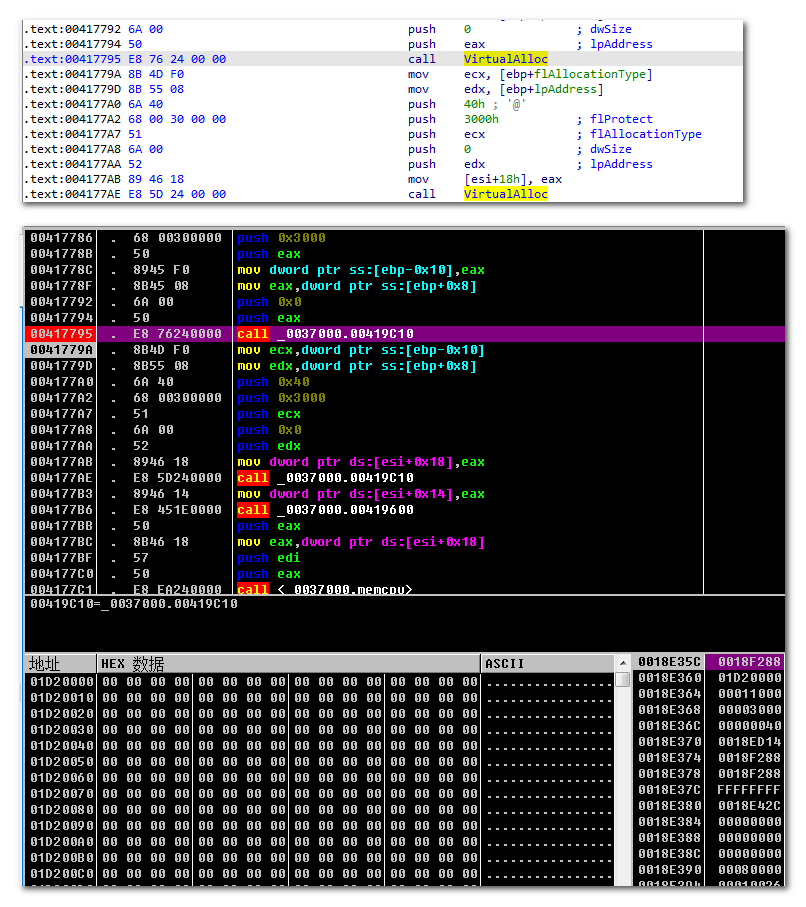Click the dump pane scrollbar thumb
Viewport: 806px width, 907px height.
(x=623, y=679)
